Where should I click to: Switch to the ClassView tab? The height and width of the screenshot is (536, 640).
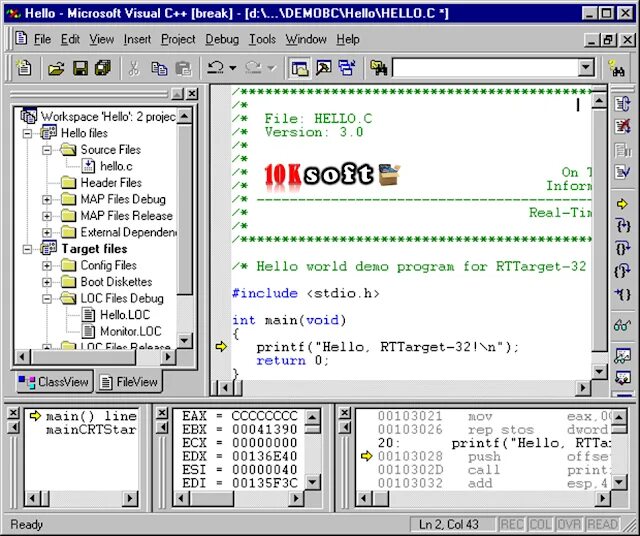pos(54,382)
